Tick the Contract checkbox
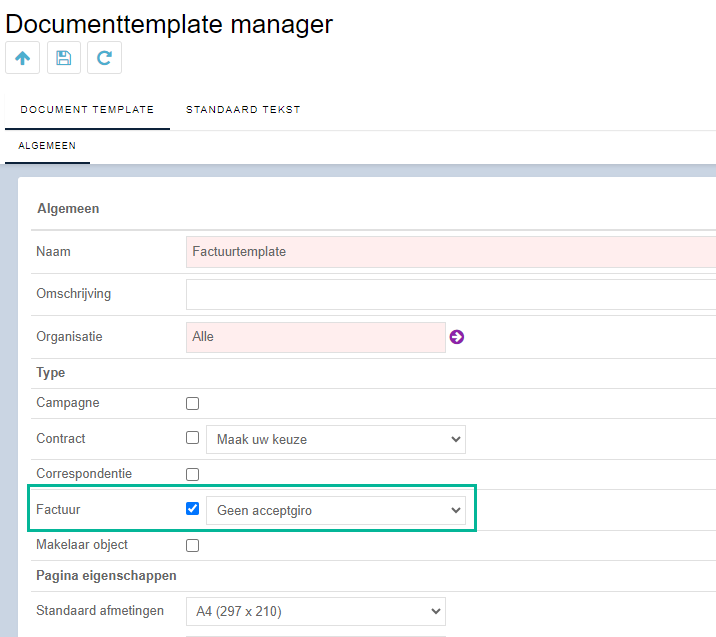 pos(193,438)
